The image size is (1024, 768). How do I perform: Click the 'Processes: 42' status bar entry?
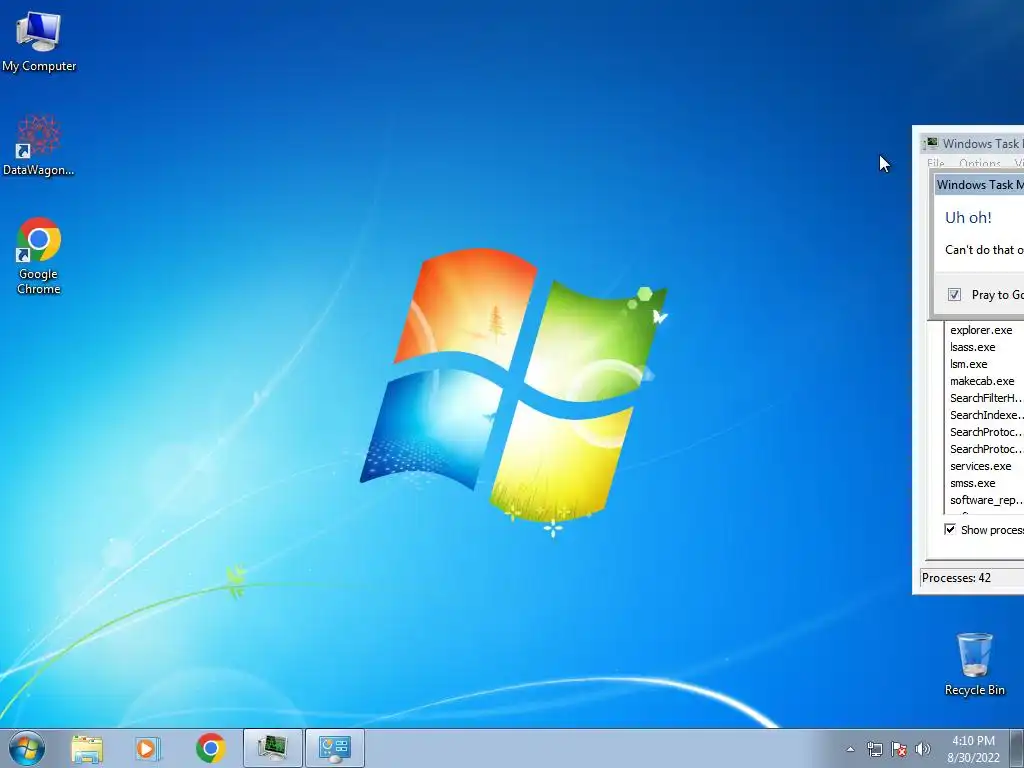[x=972, y=578]
